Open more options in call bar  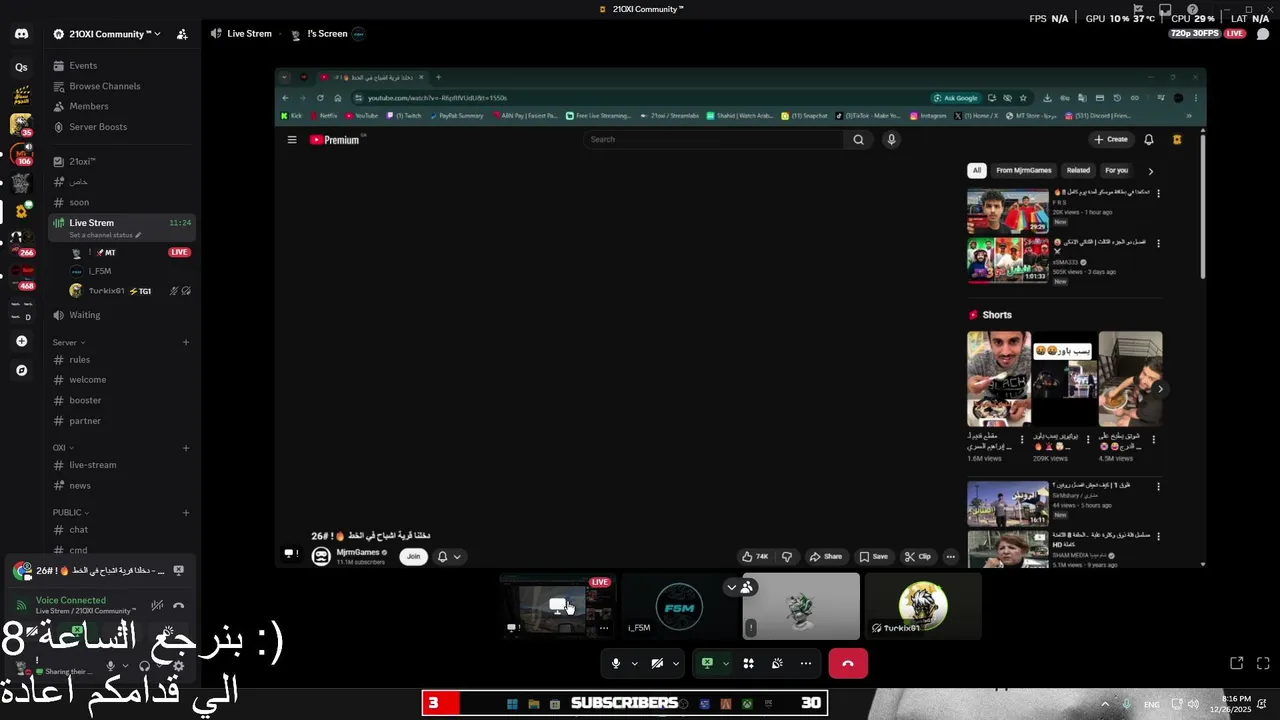coord(806,663)
